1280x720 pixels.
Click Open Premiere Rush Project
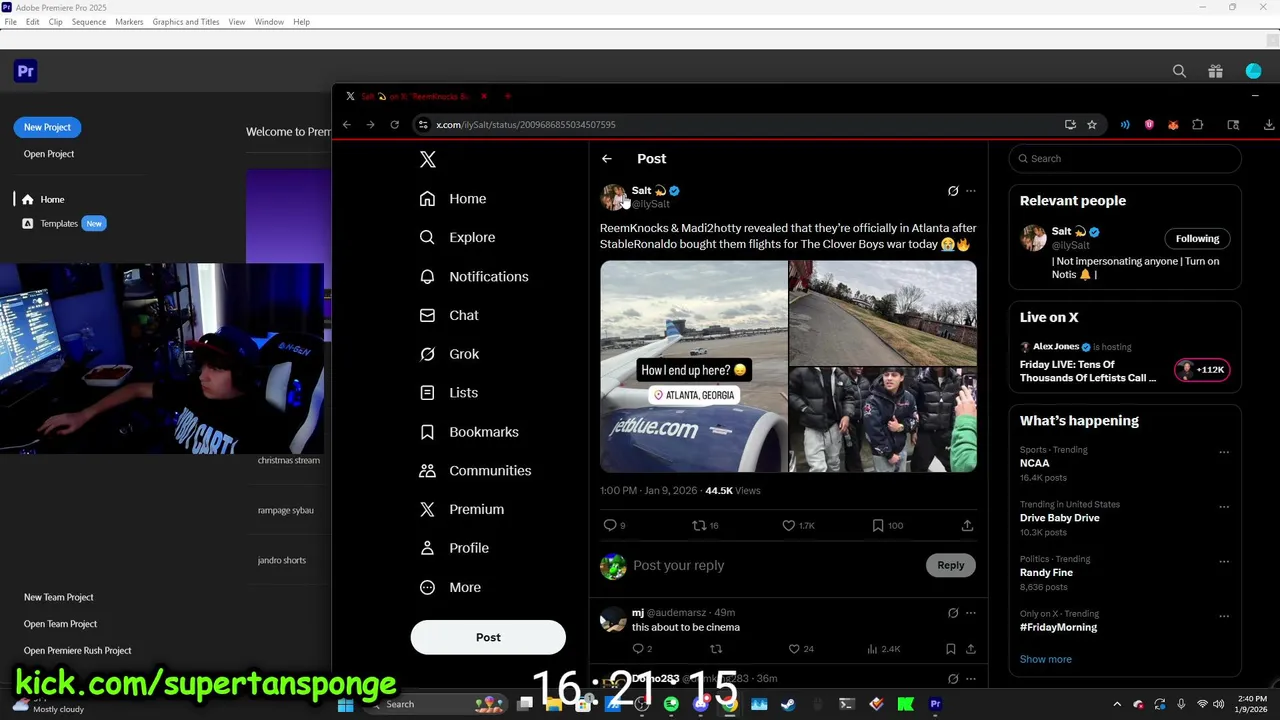tap(78, 651)
